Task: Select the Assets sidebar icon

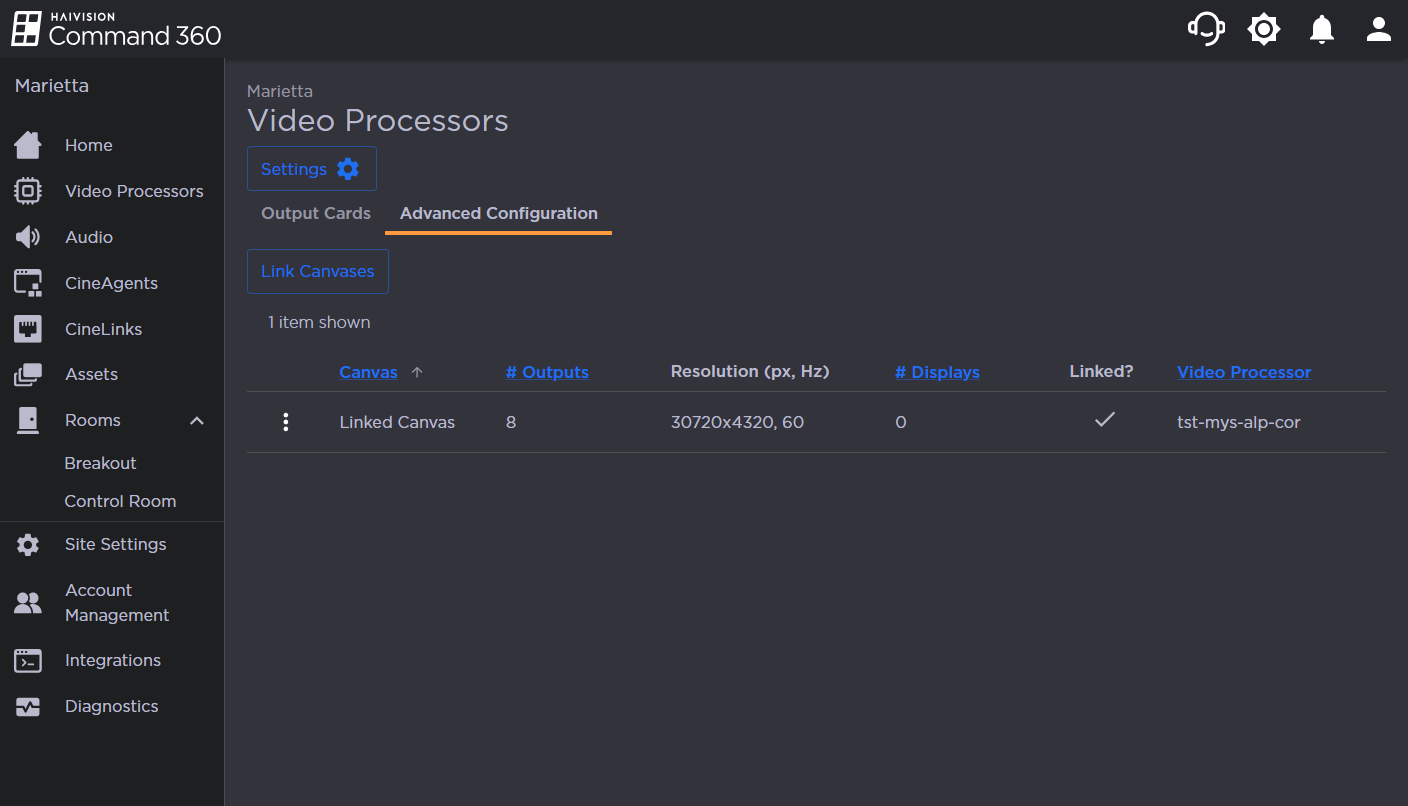Action: 27,374
